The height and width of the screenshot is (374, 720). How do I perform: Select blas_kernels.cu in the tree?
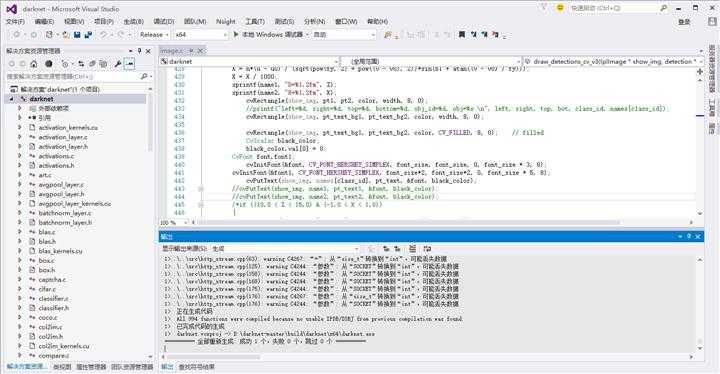(x=60, y=251)
